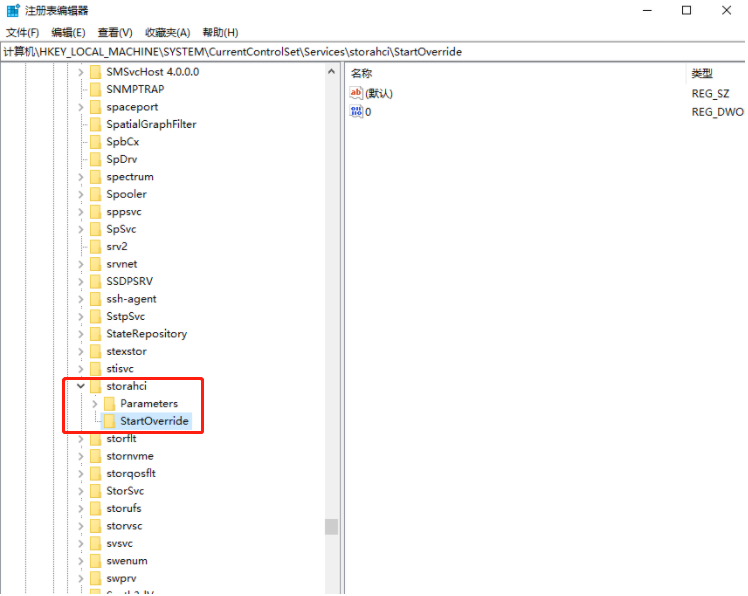Open the 文件(F) menu

[x=22, y=33]
